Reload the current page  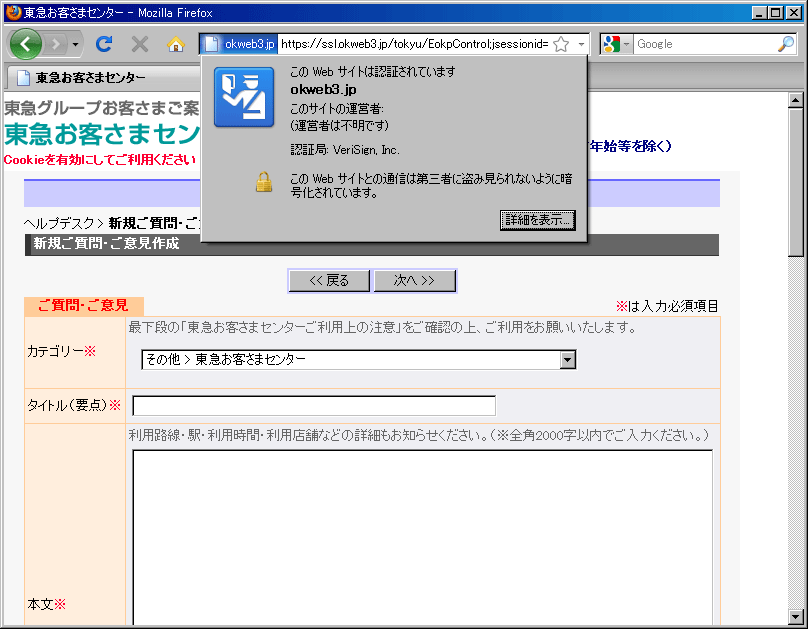[103, 45]
